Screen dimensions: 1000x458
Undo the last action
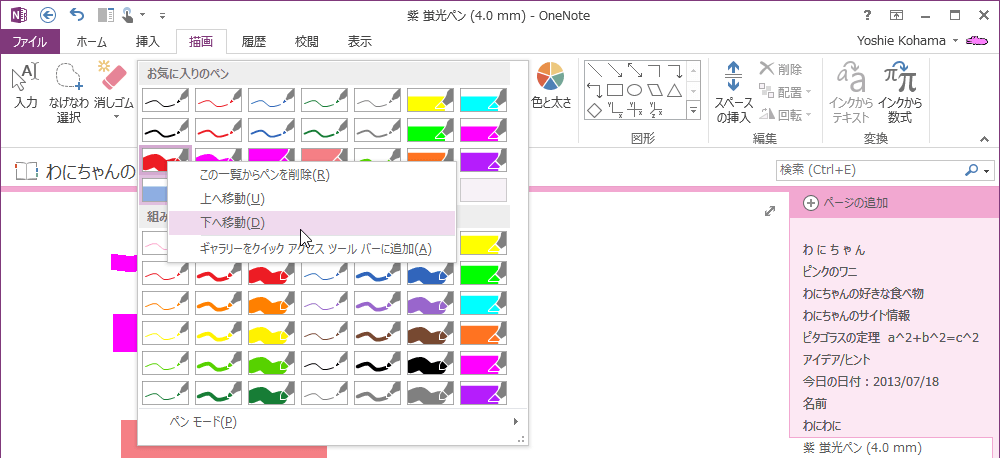point(77,15)
